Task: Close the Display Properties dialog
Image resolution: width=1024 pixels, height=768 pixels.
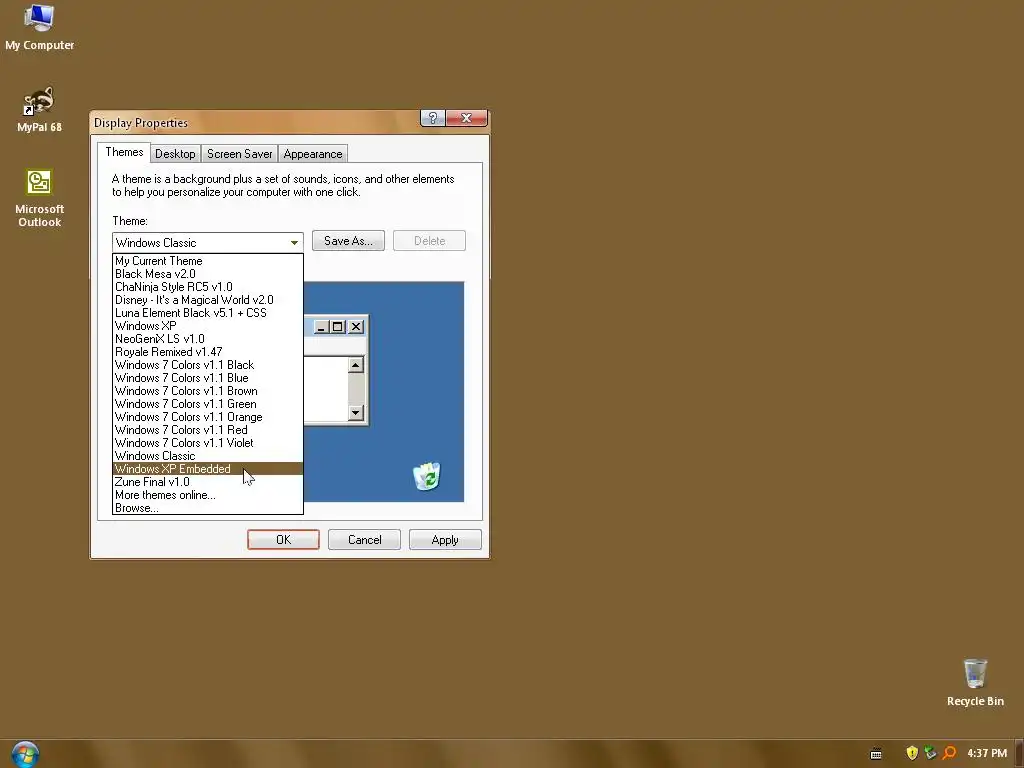Action: point(466,118)
